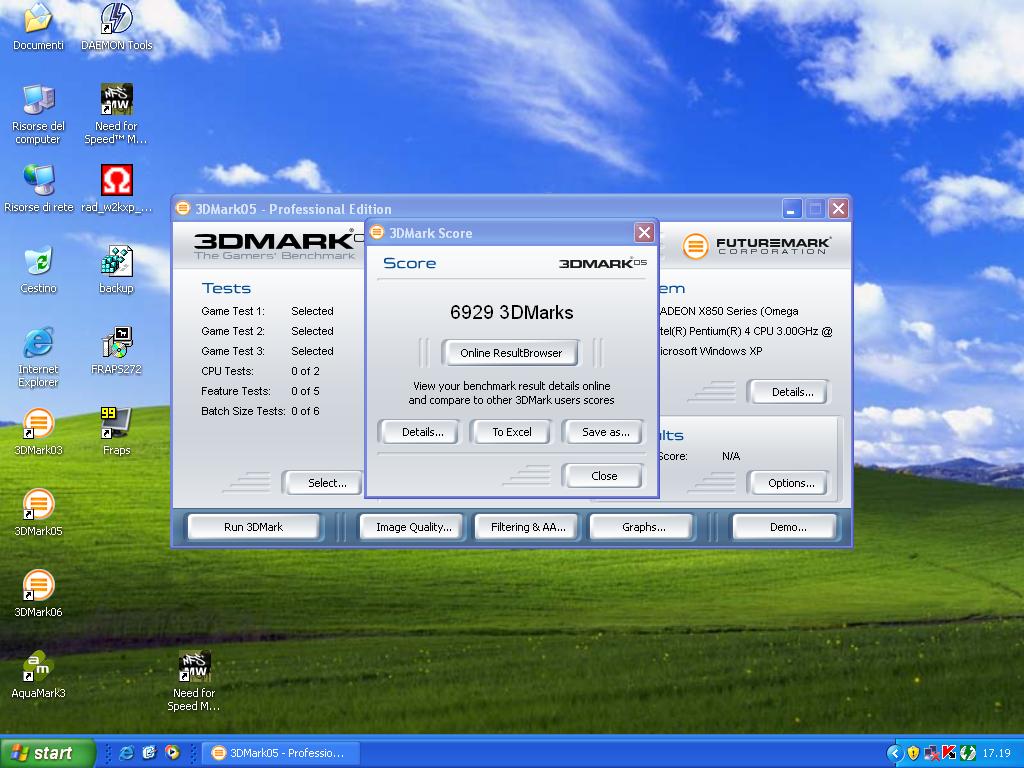Open the Fraps desktop shortcut

click(x=117, y=424)
